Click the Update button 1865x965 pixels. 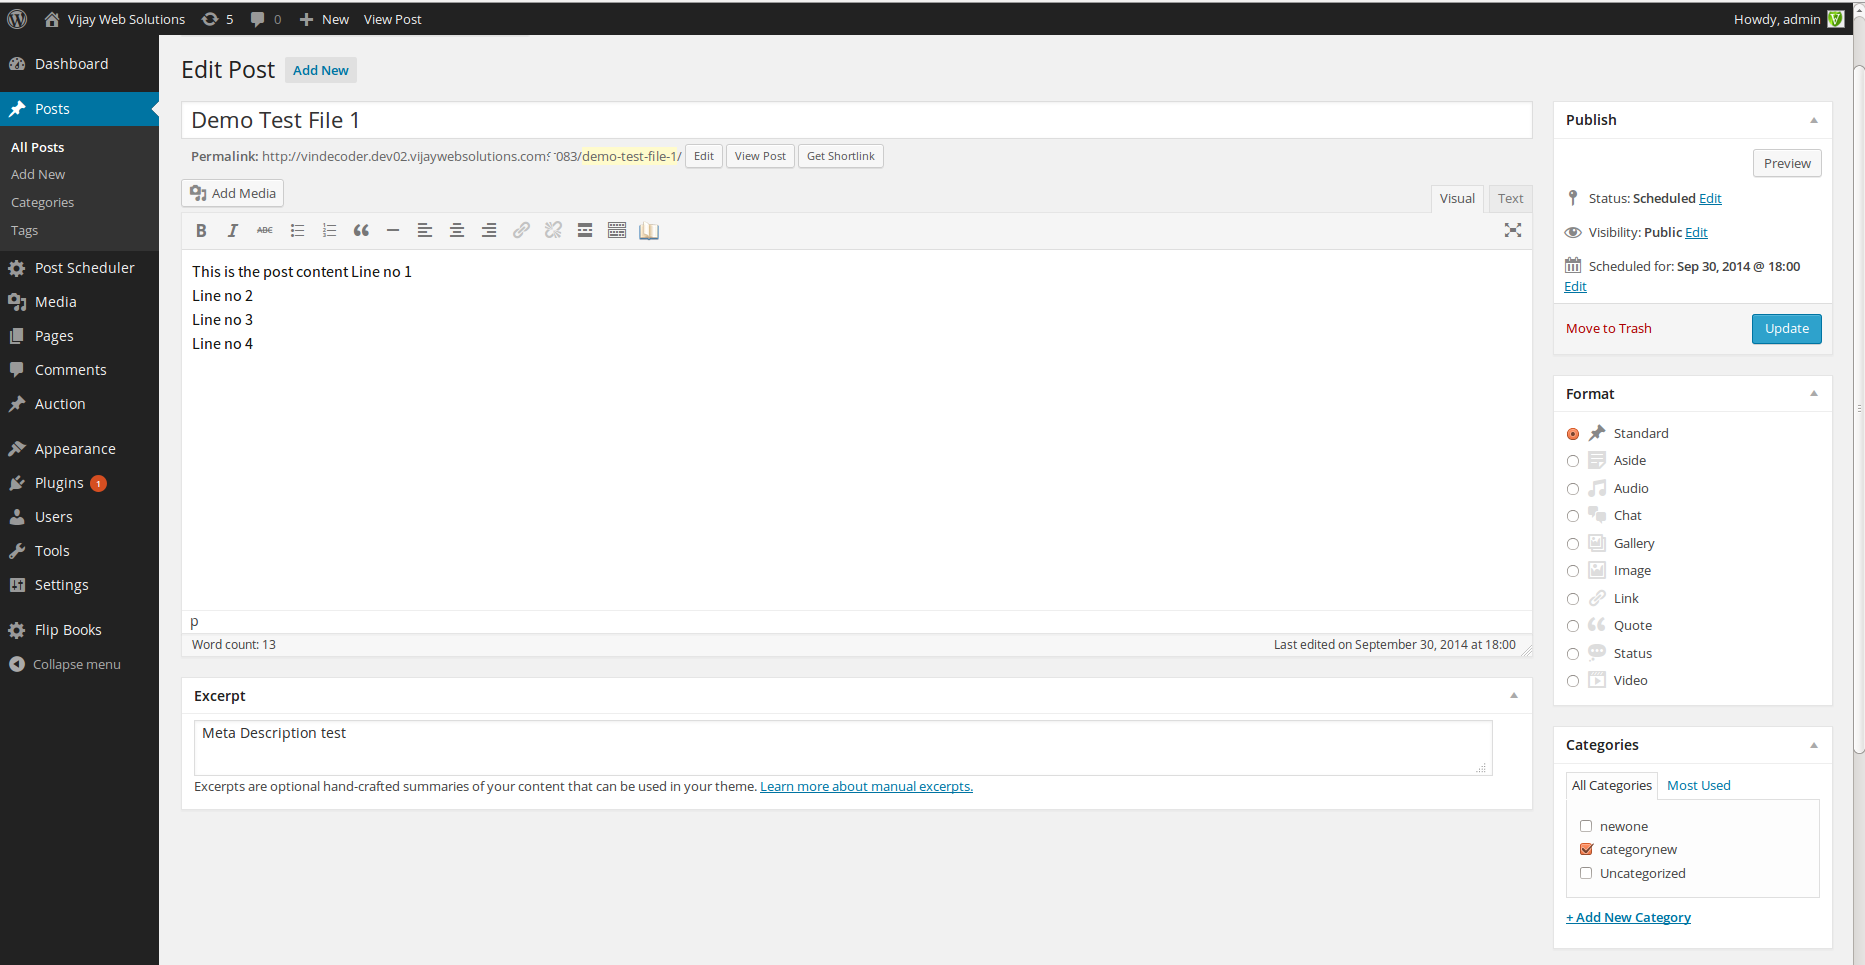pos(1786,329)
